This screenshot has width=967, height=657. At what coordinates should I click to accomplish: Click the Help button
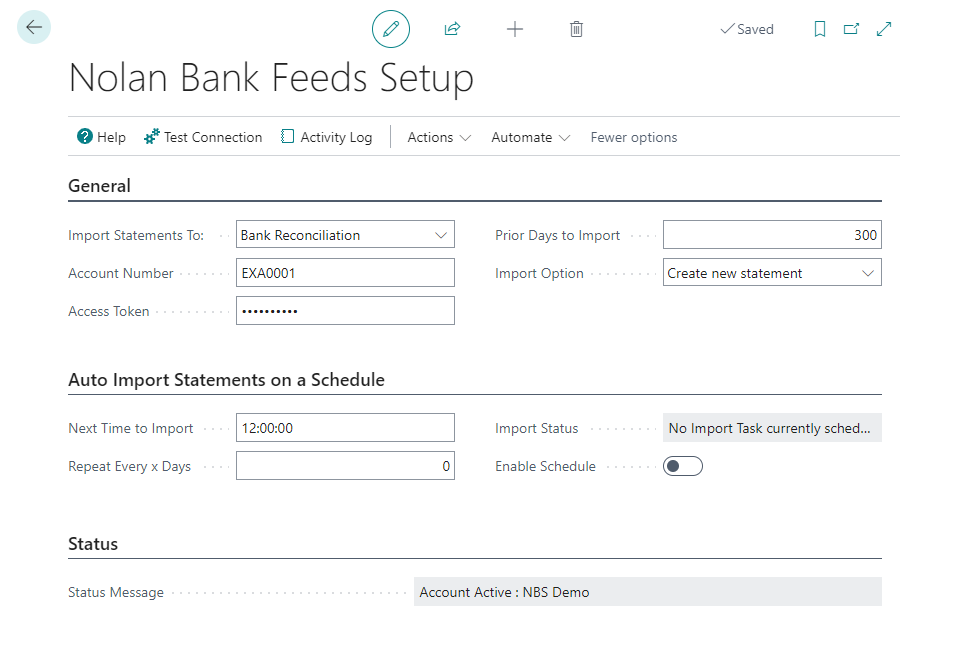coord(101,137)
